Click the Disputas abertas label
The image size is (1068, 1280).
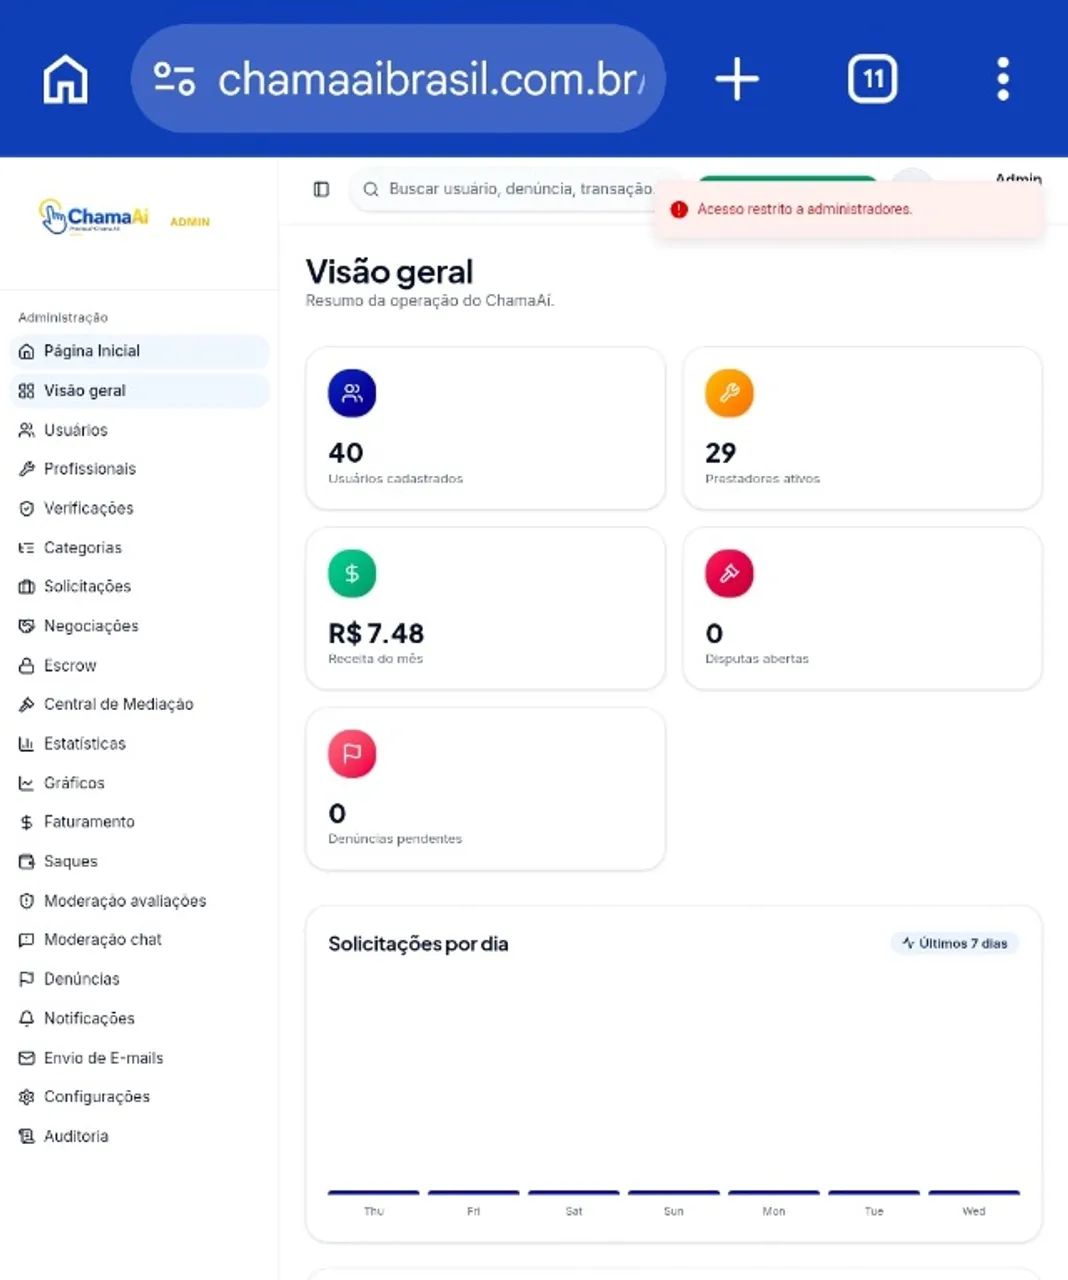point(757,659)
